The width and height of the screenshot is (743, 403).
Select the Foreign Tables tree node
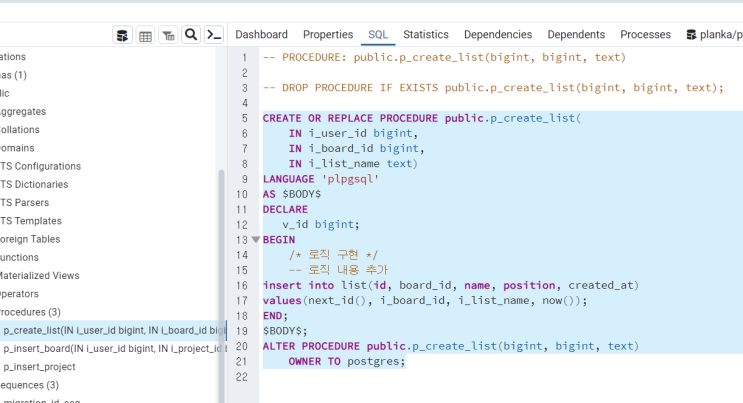[x=30, y=239]
